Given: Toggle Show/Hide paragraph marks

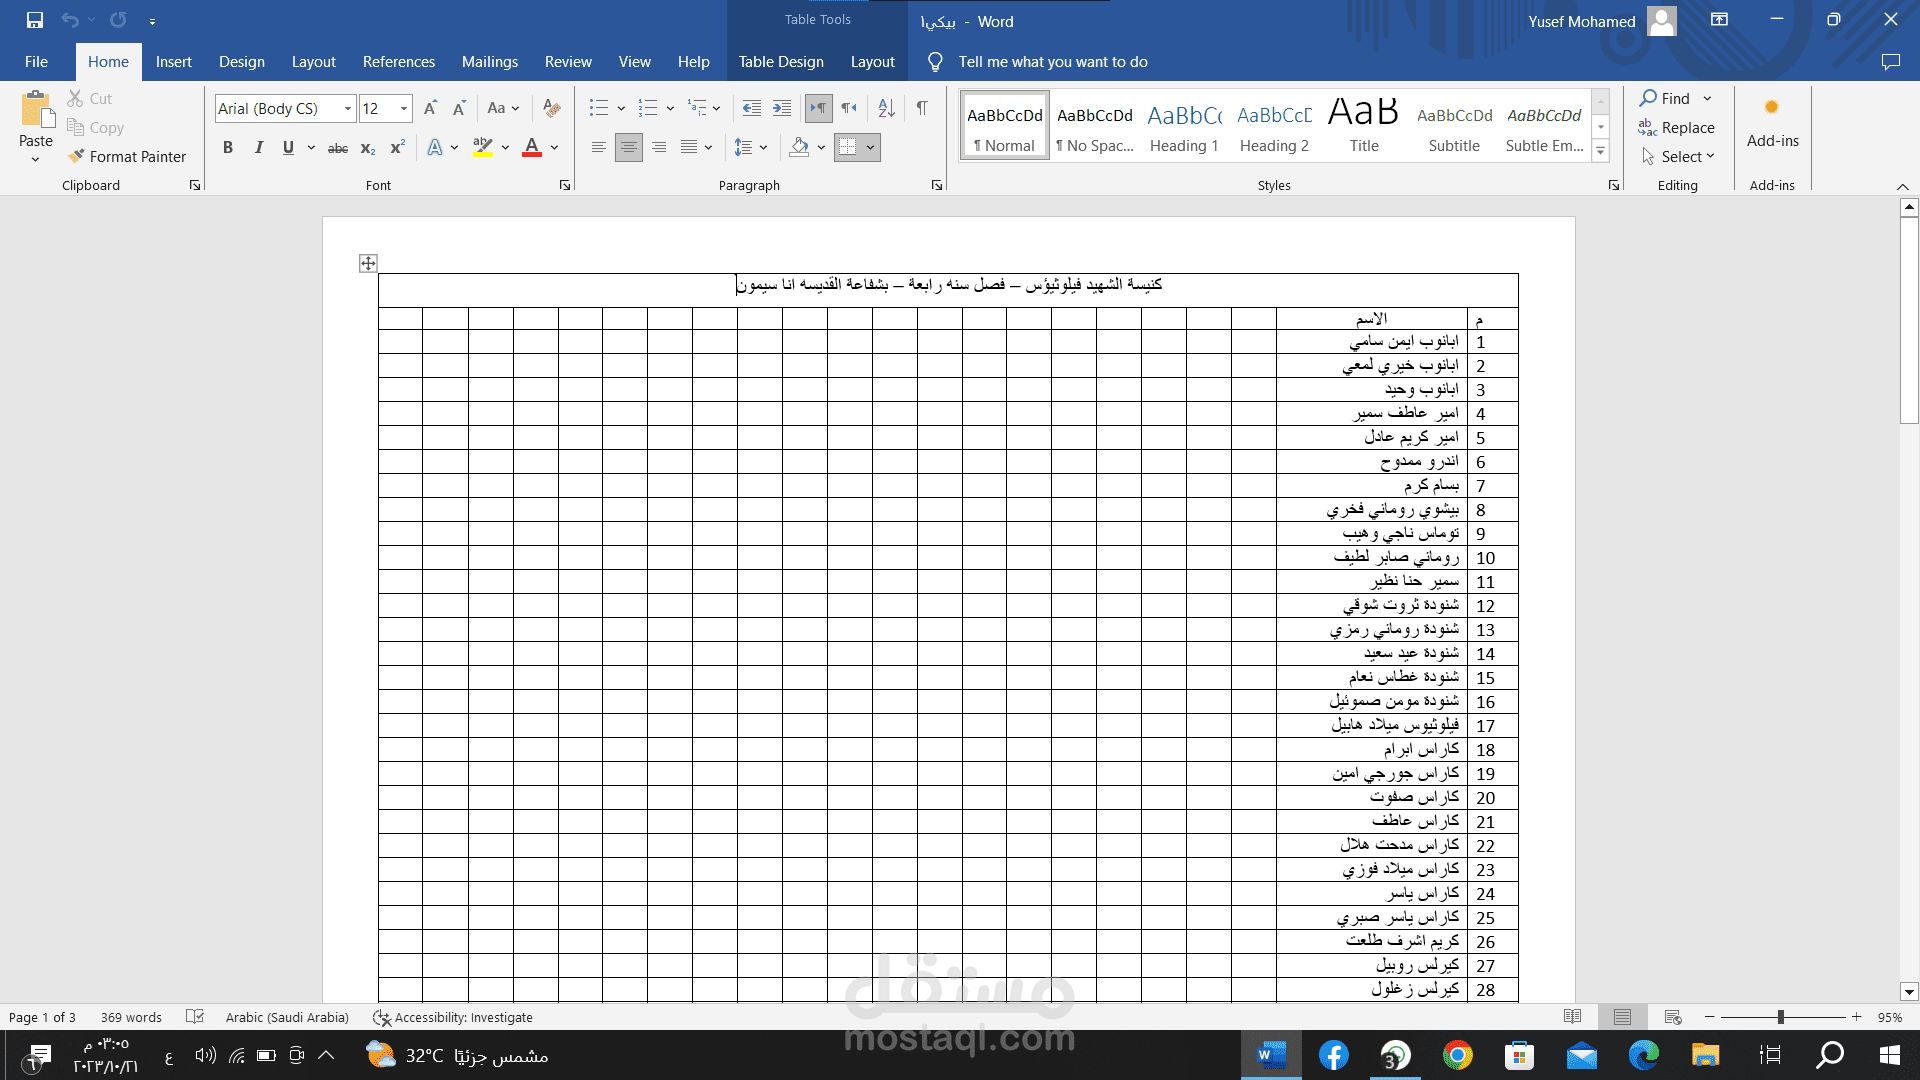Looking at the screenshot, I should tap(922, 108).
